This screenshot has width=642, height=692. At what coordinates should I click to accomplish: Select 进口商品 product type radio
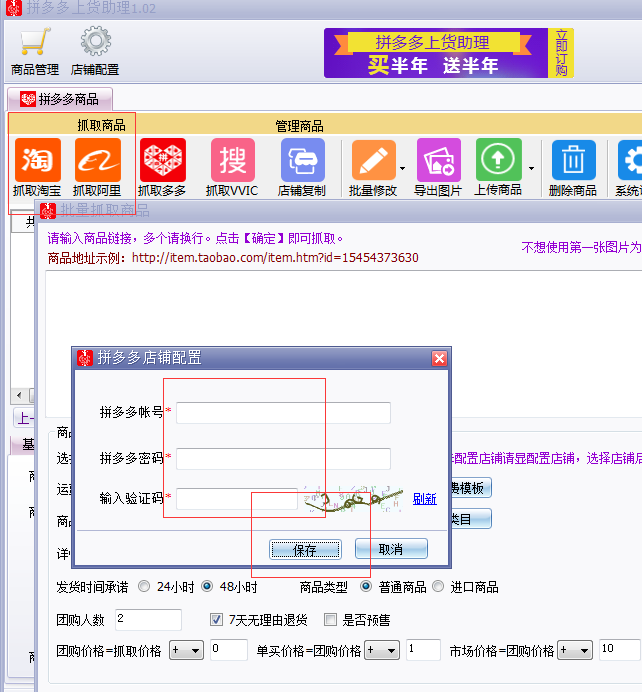(x=438, y=587)
